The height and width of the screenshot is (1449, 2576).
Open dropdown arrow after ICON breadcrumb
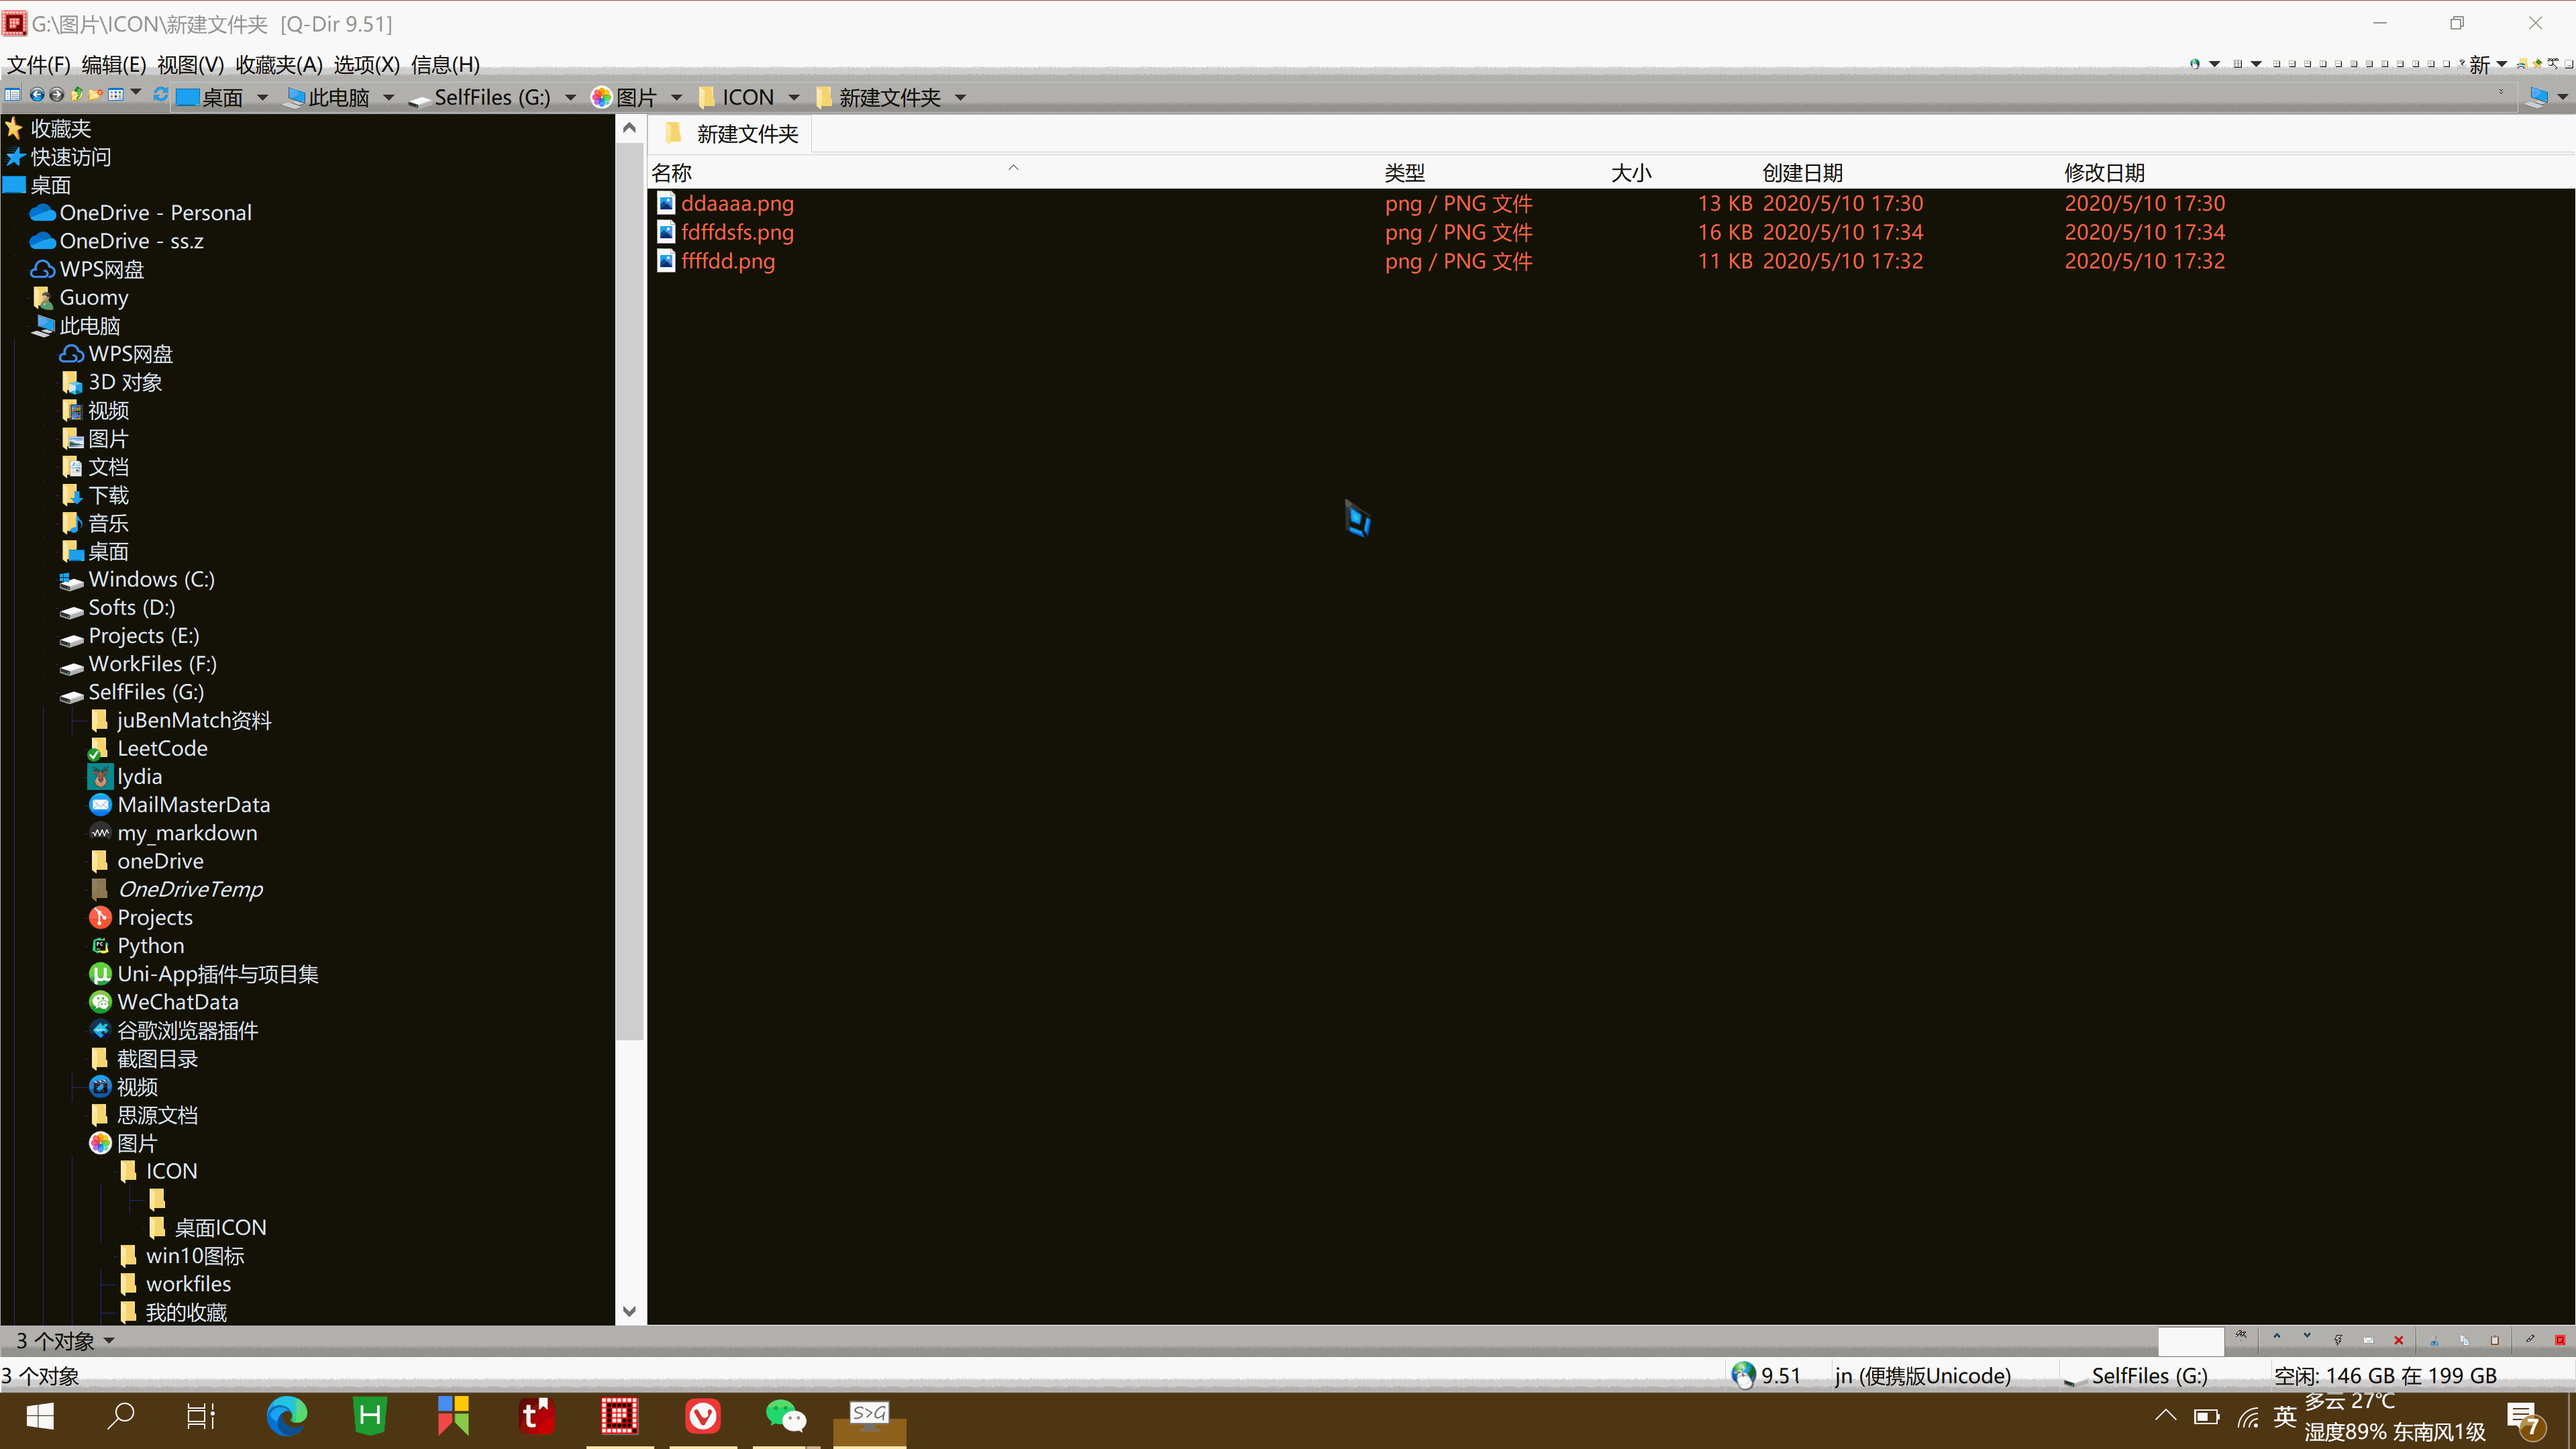[x=794, y=98]
